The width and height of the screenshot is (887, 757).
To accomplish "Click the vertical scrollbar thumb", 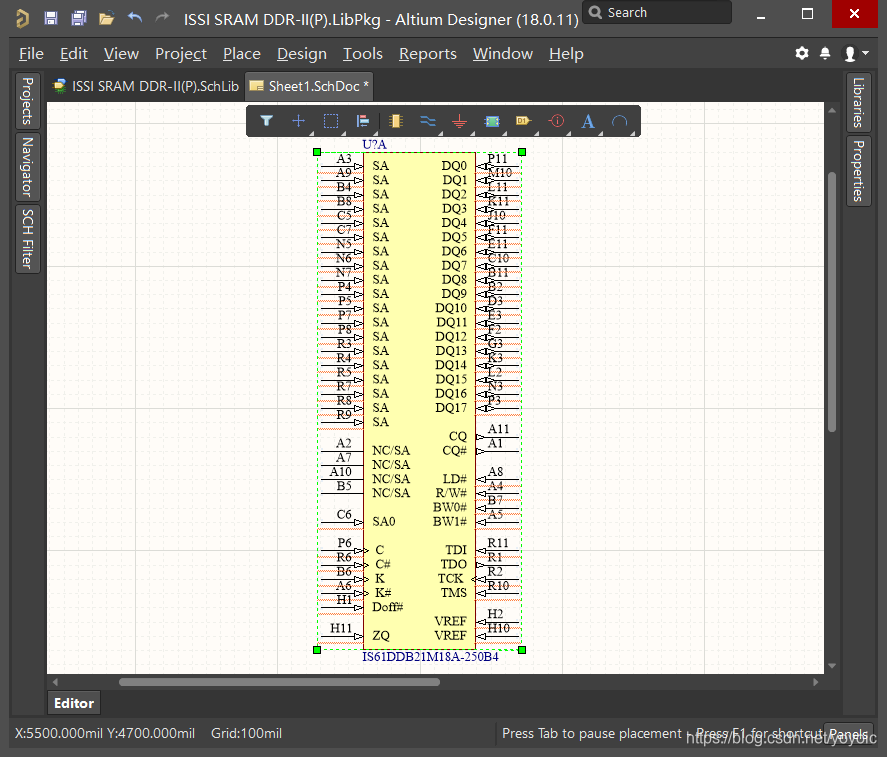I will [x=832, y=302].
